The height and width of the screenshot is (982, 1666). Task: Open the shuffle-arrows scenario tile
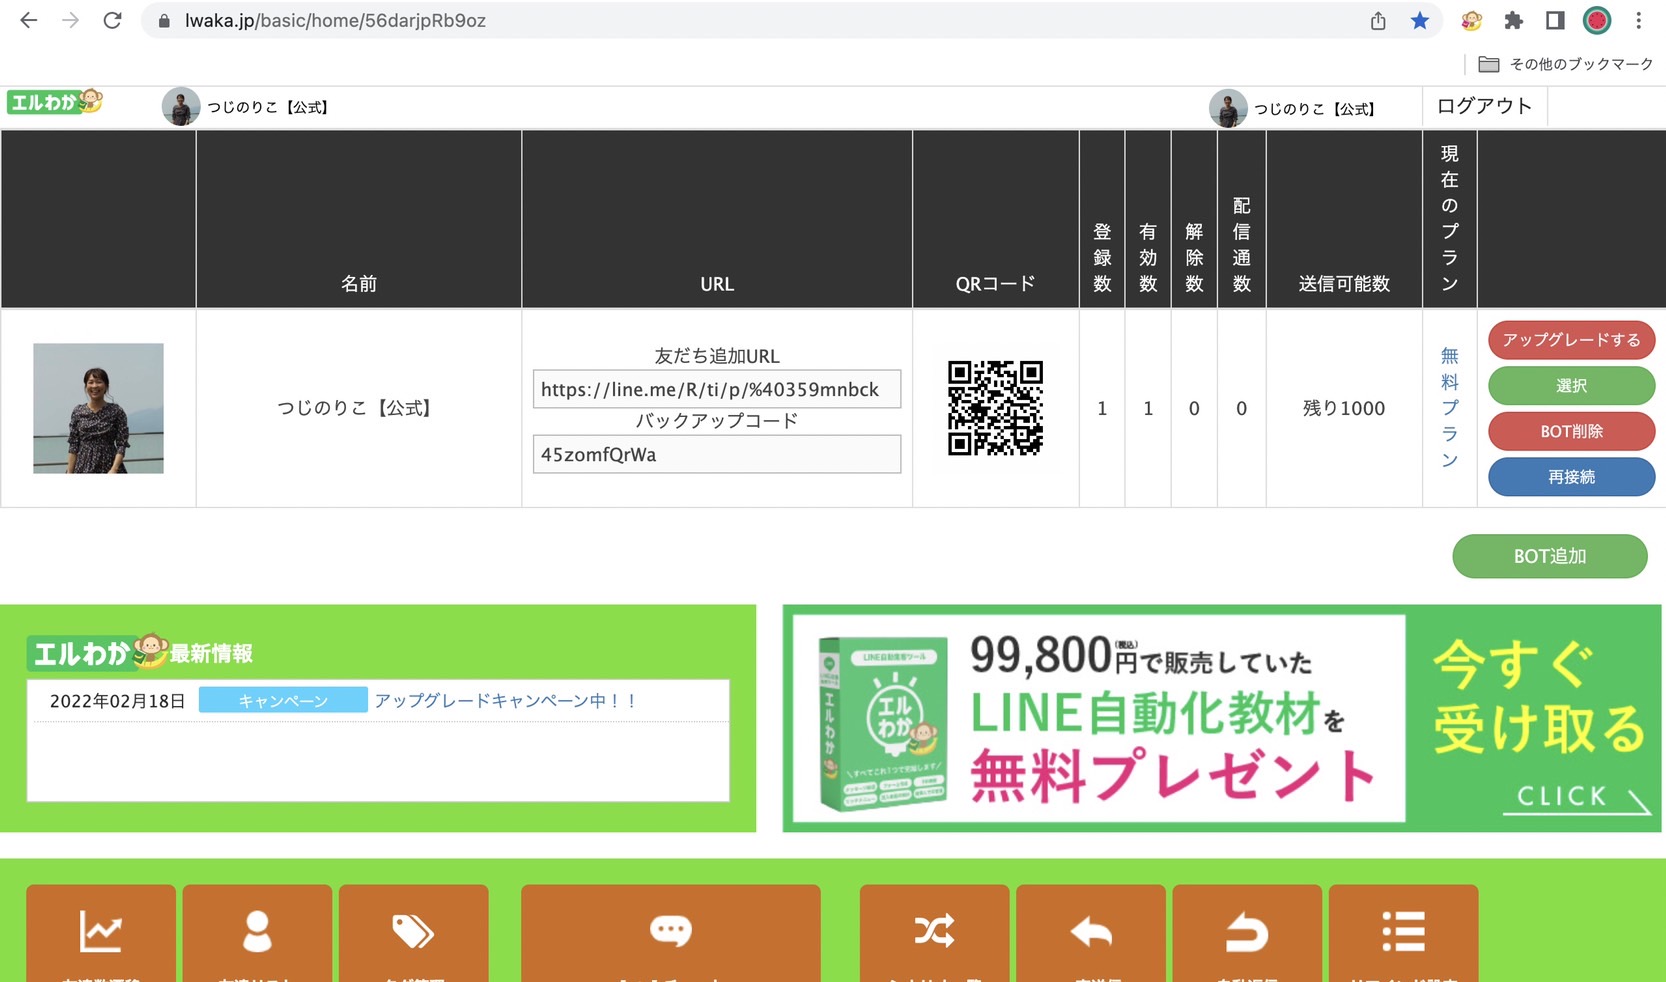coord(934,933)
